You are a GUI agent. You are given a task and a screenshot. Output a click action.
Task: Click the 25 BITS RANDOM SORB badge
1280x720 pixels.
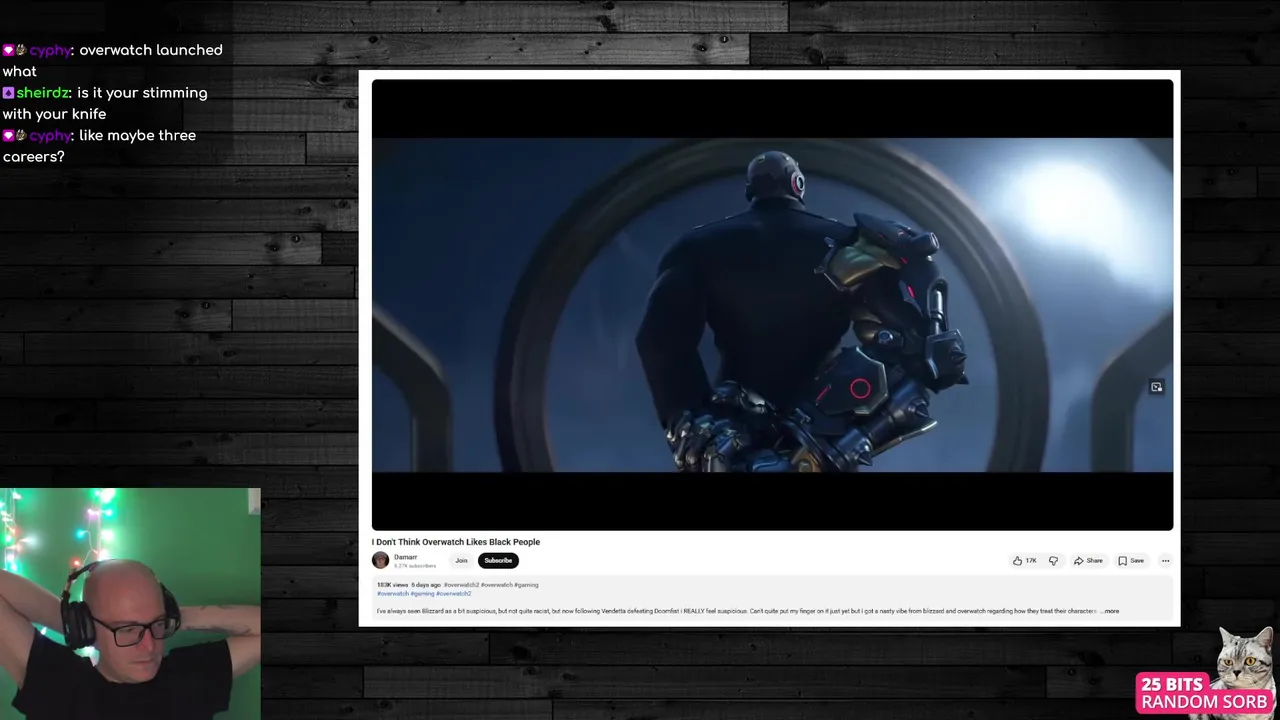point(1205,694)
